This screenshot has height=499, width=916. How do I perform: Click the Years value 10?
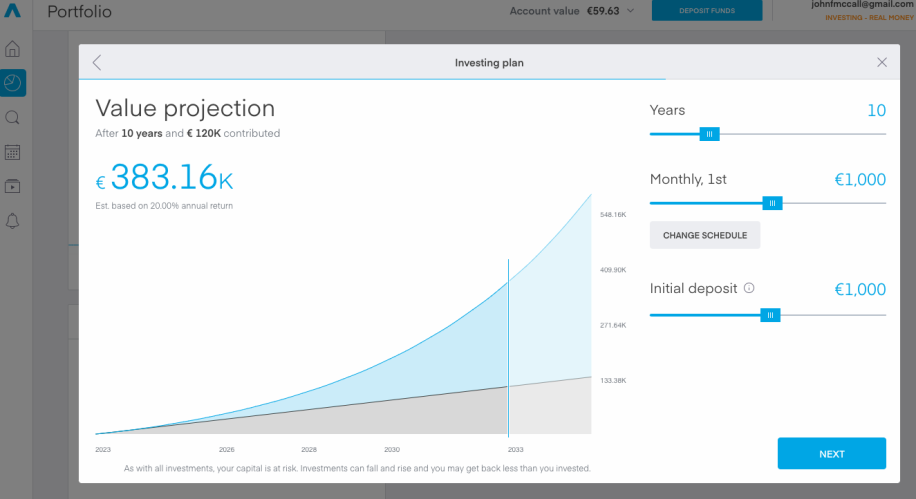[876, 110]
